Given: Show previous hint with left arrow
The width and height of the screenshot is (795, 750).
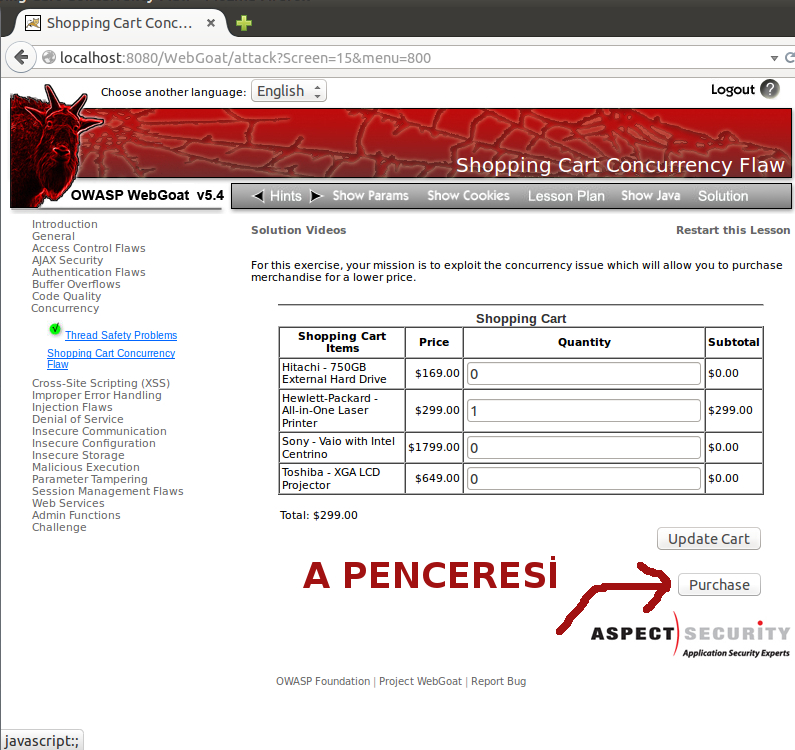Looking at the screenshot, I should coord(258,196).
